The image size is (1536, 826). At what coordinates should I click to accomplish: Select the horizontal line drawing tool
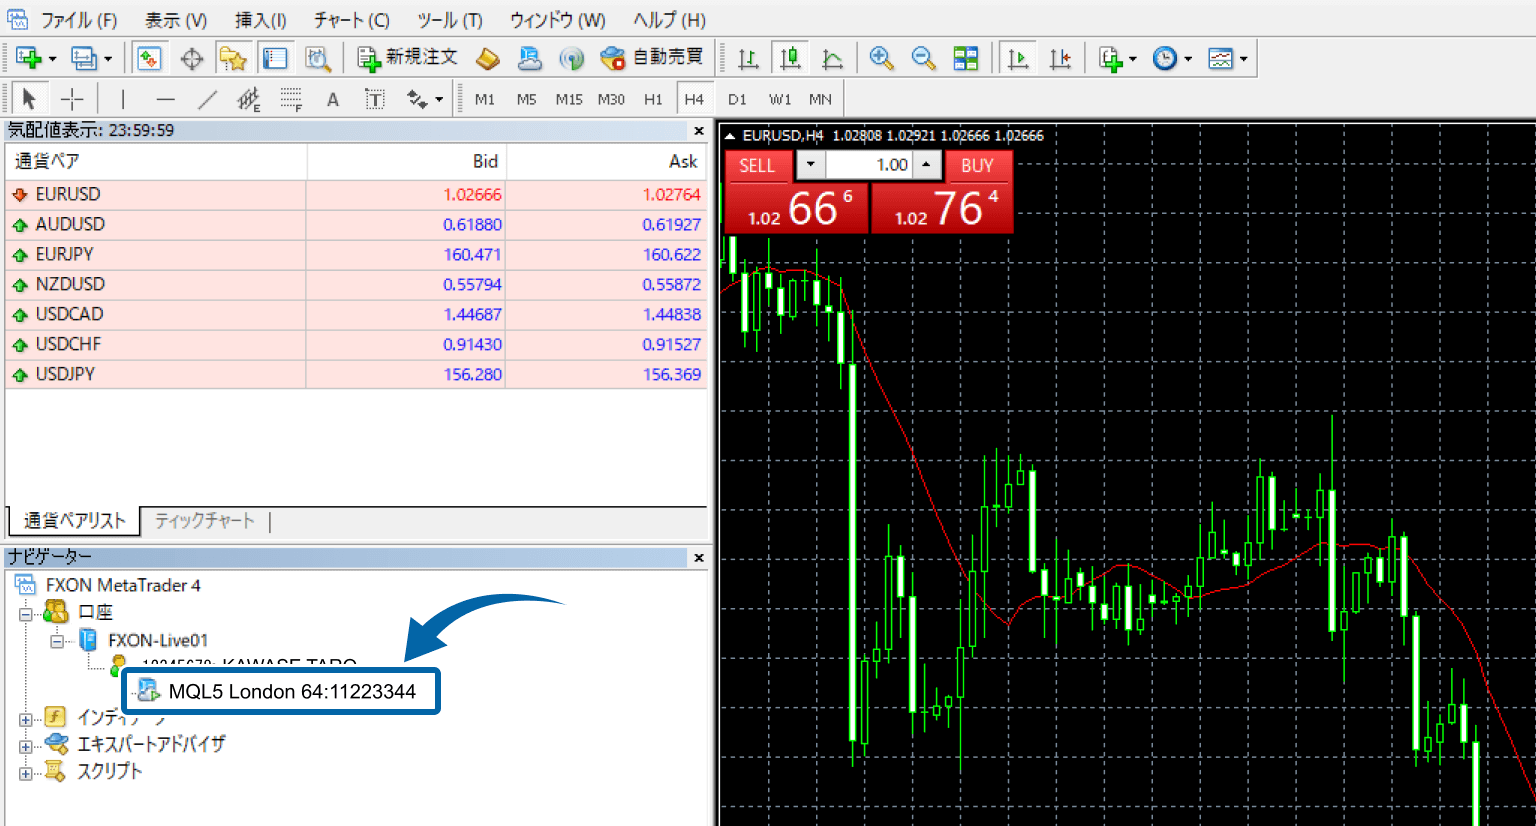pyautogui.click(x=165, y=99)
